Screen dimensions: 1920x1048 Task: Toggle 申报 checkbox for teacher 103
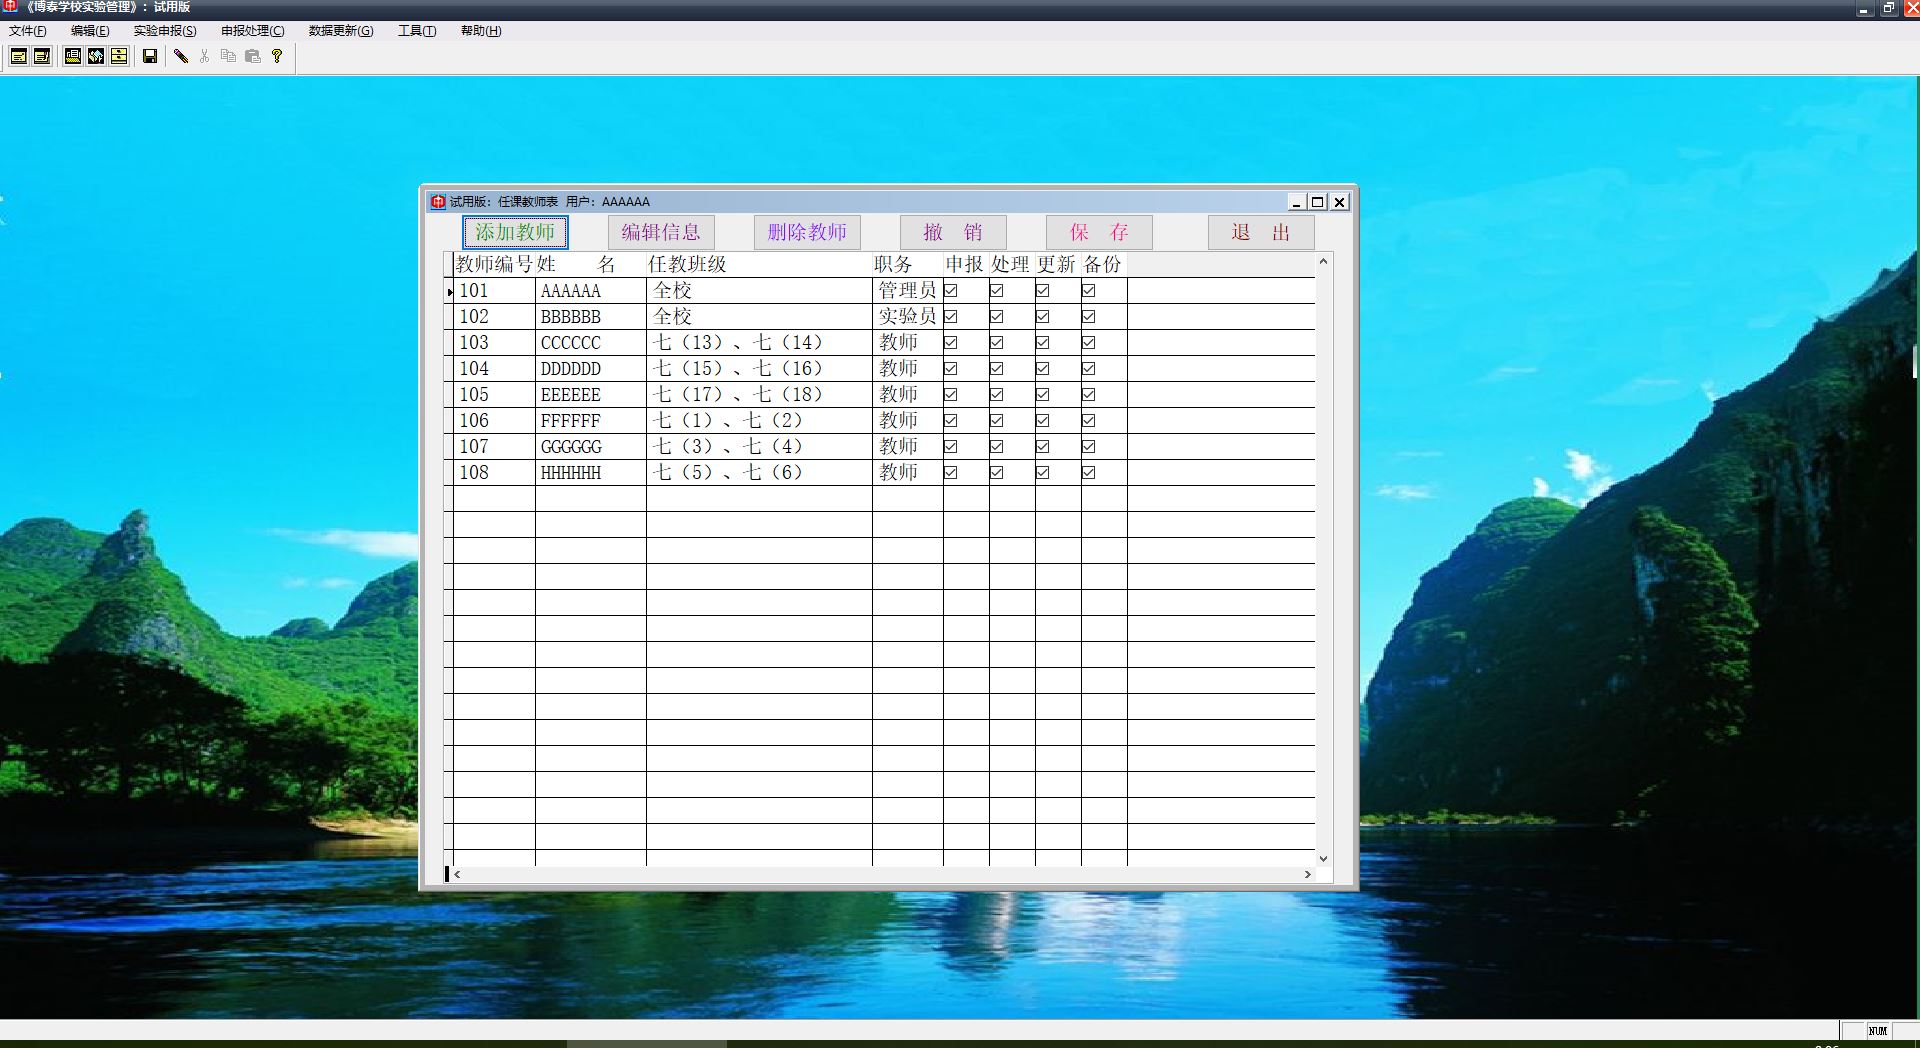(x=951, y=343)
